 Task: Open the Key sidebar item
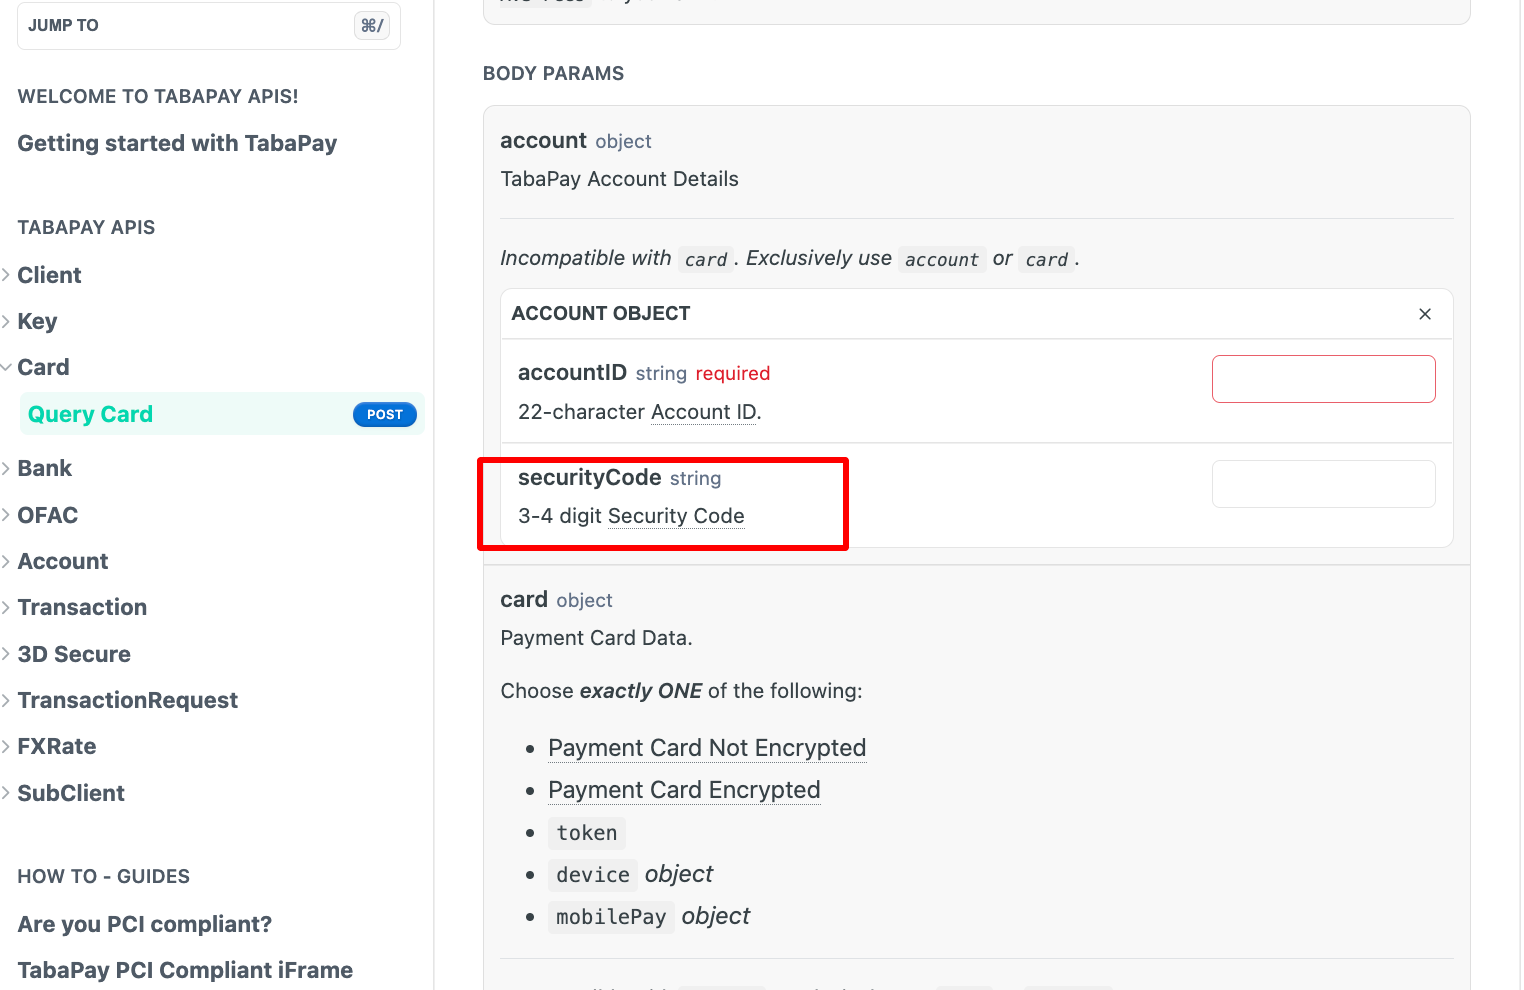(x=37, y=321)
